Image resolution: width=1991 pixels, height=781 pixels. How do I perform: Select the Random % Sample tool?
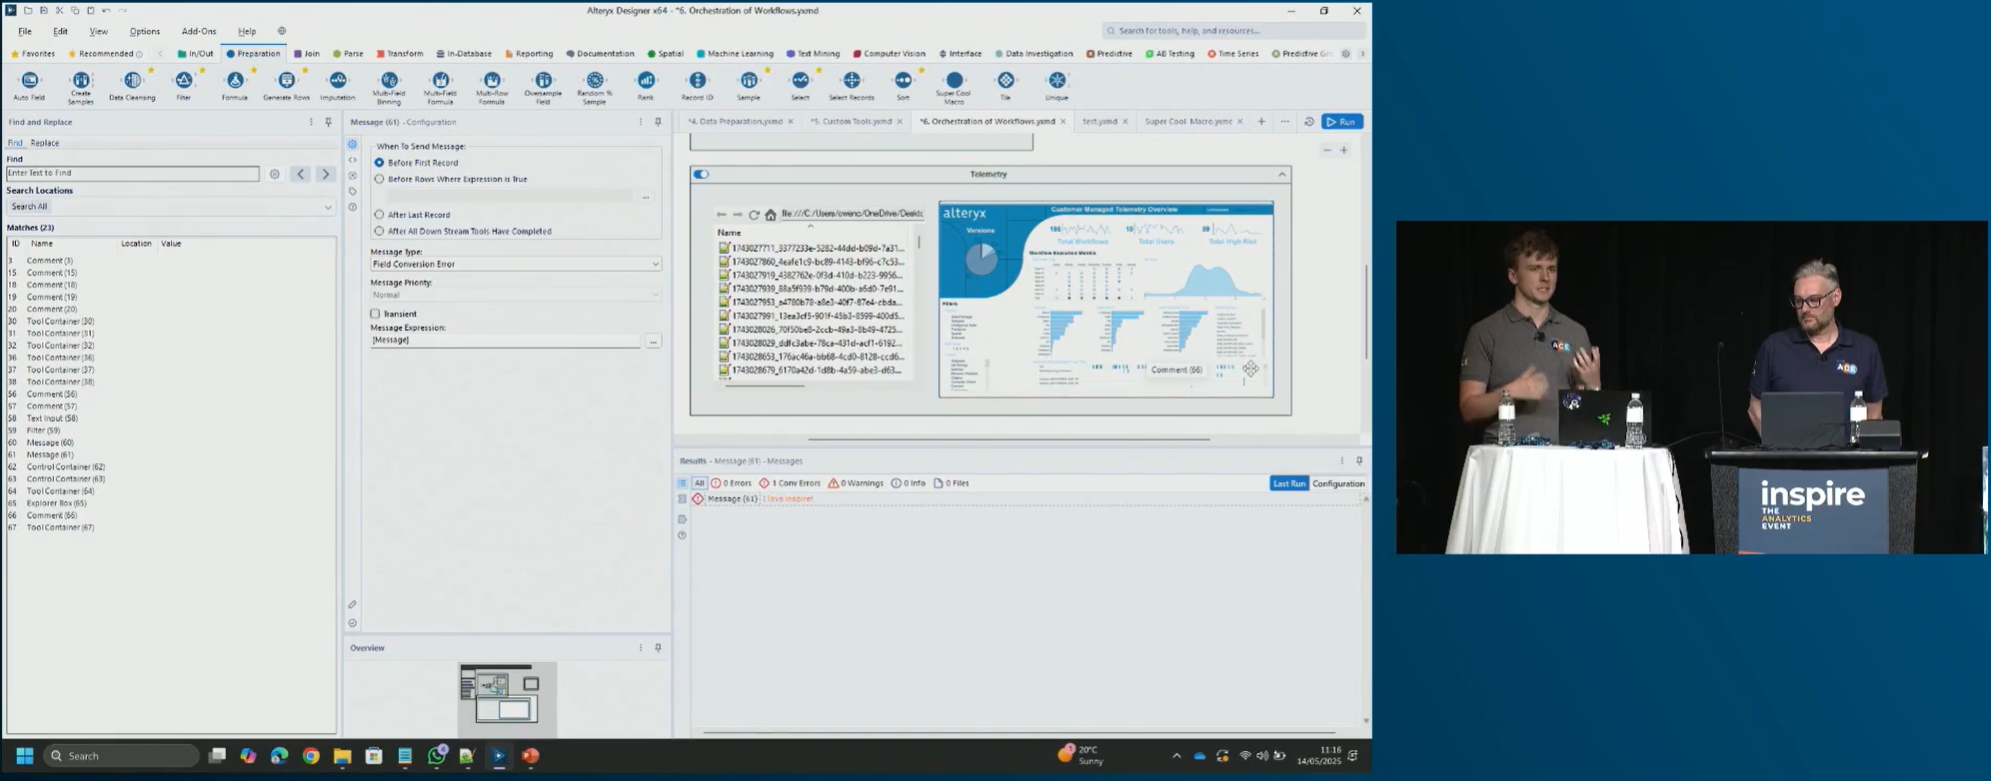(594, 87)
